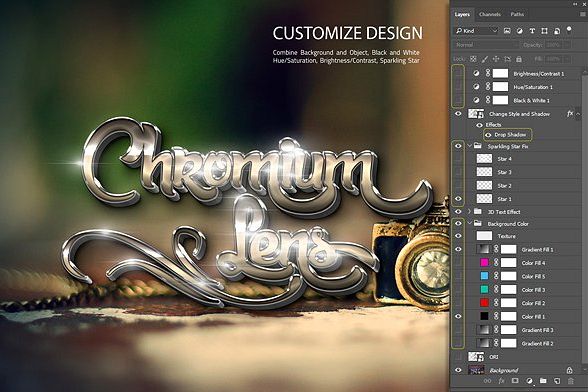Viewport: 588px width, 392px height.
Task: Hide the Sparkling Star Fix group
Action: point(458,146)
